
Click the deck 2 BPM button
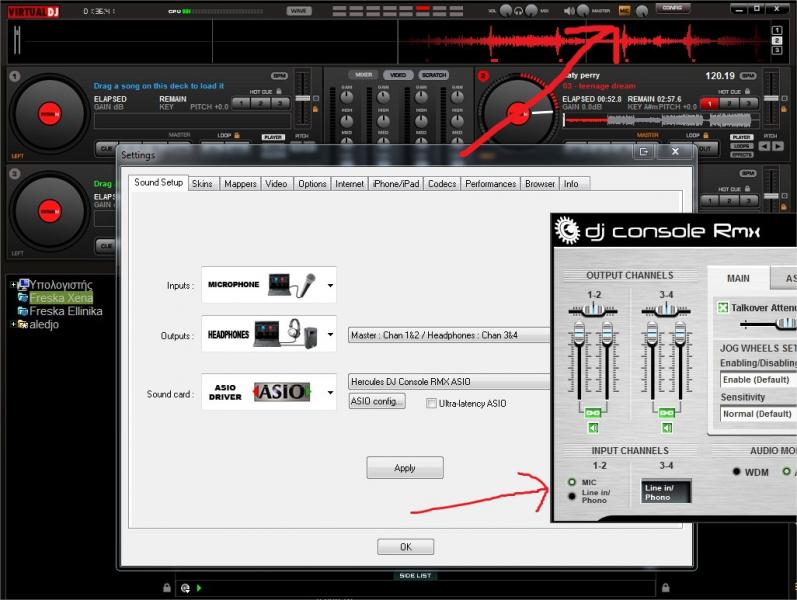[x=748, y=76]
